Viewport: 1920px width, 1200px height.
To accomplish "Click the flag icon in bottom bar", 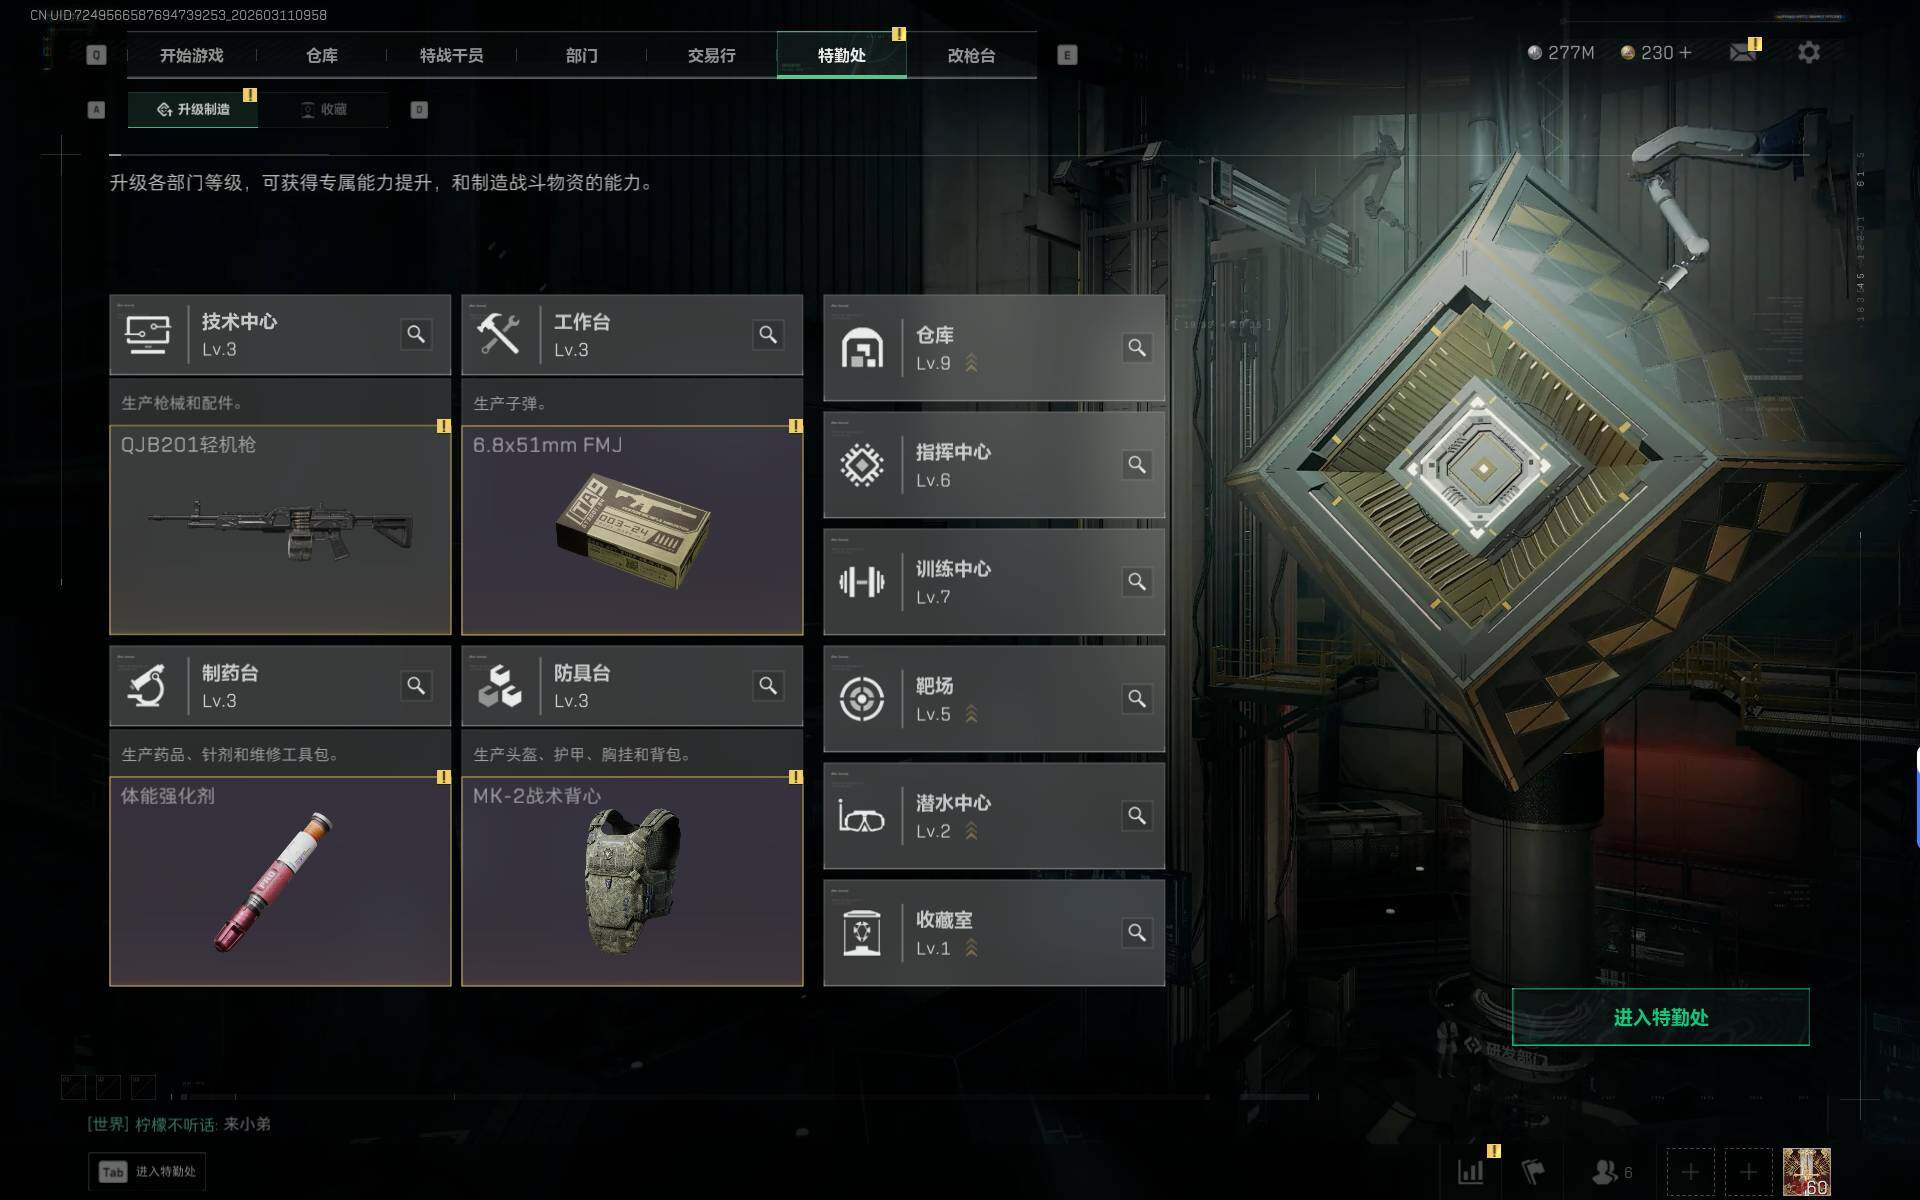I will point(1533,1171).
